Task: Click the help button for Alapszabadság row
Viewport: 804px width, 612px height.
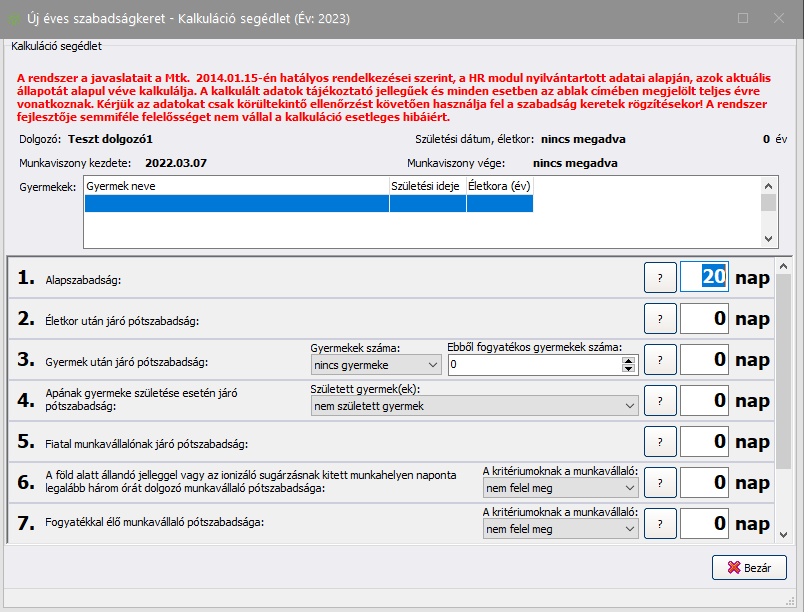Action: pyautogui.click(x=659, y=277)
